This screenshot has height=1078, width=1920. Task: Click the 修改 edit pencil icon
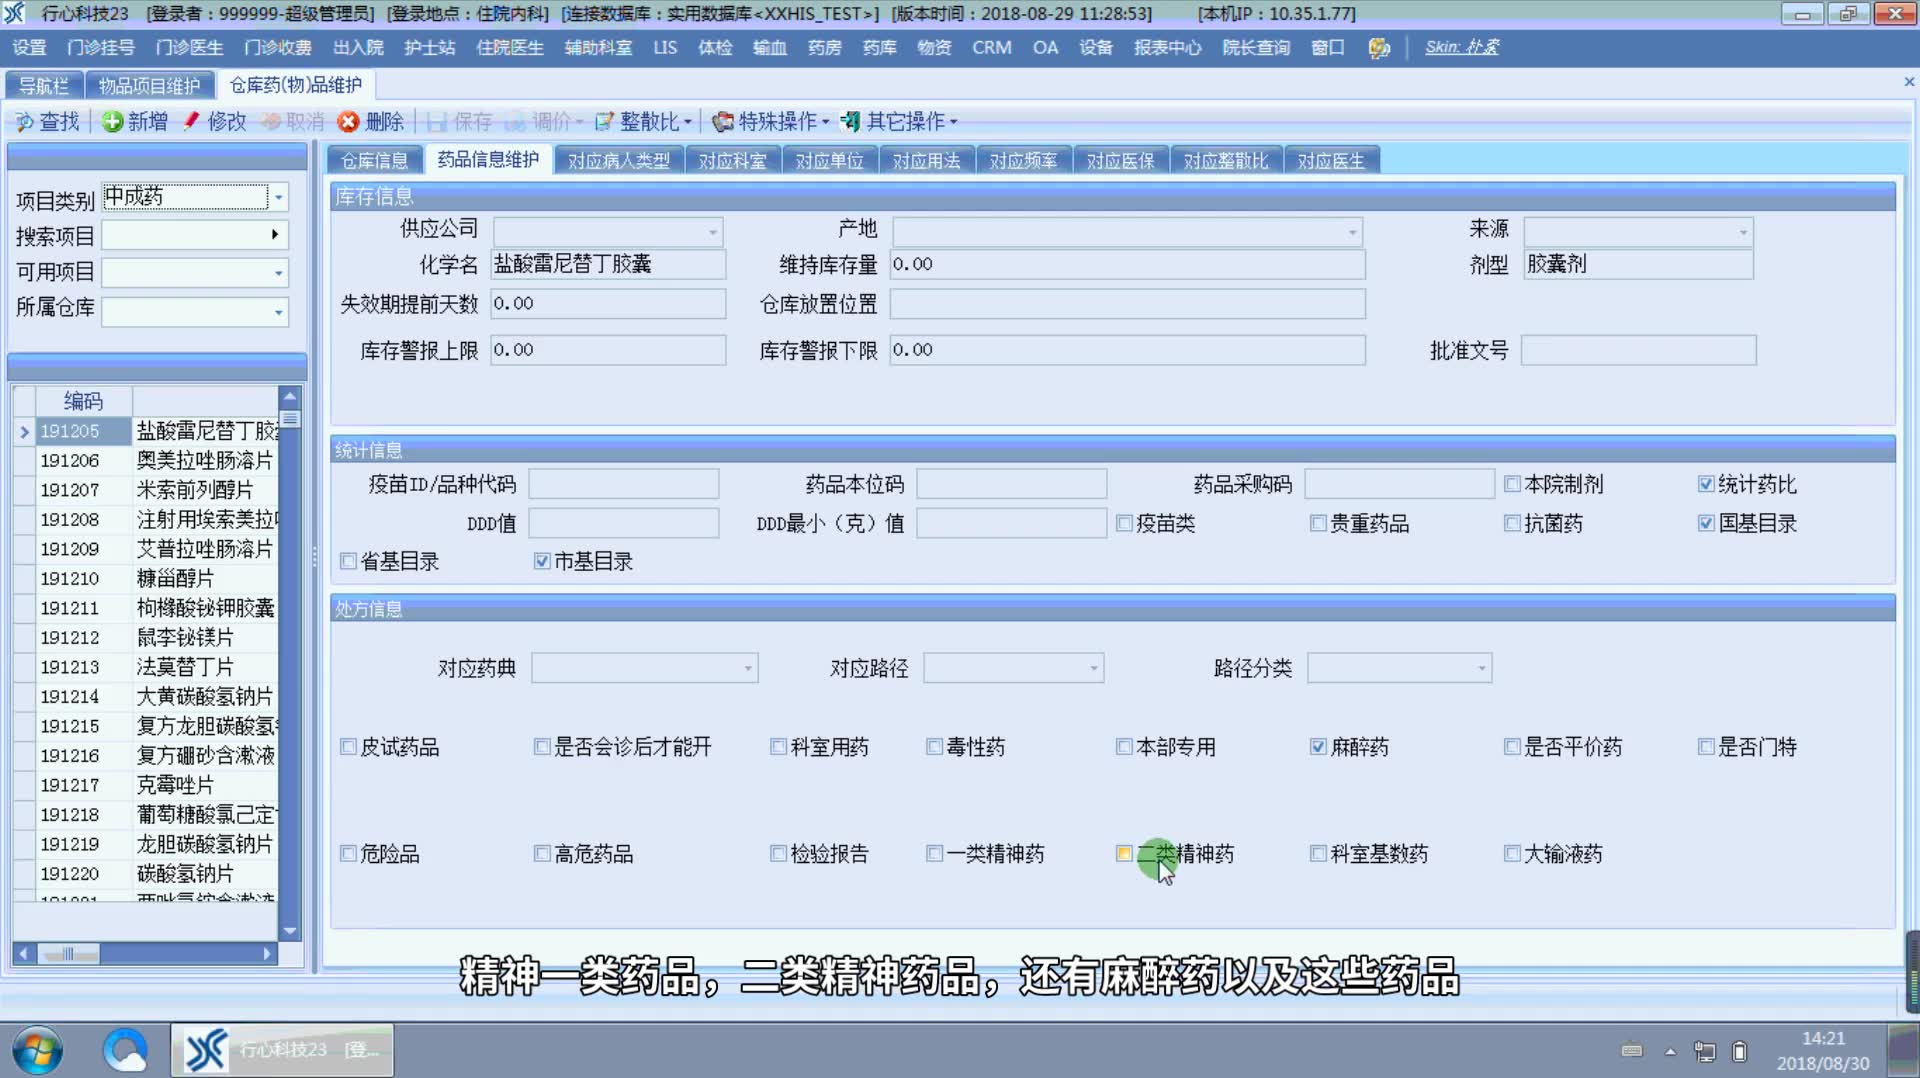pos(191,122)
